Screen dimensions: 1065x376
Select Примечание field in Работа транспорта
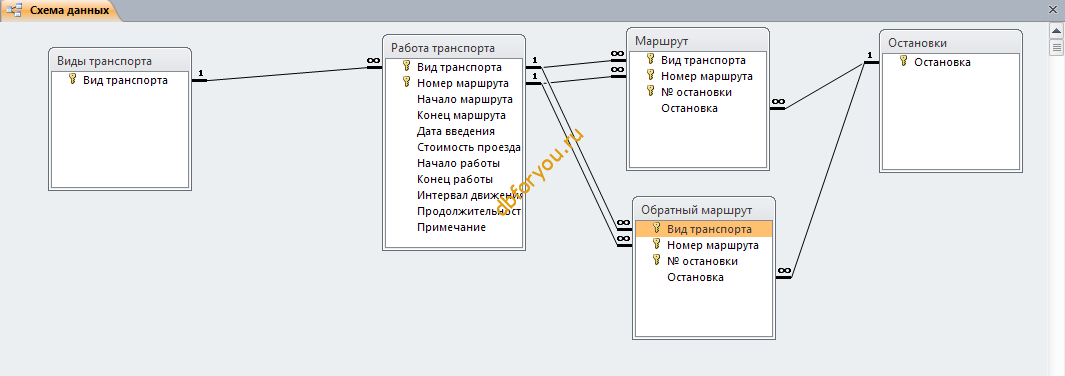[451, 227]
